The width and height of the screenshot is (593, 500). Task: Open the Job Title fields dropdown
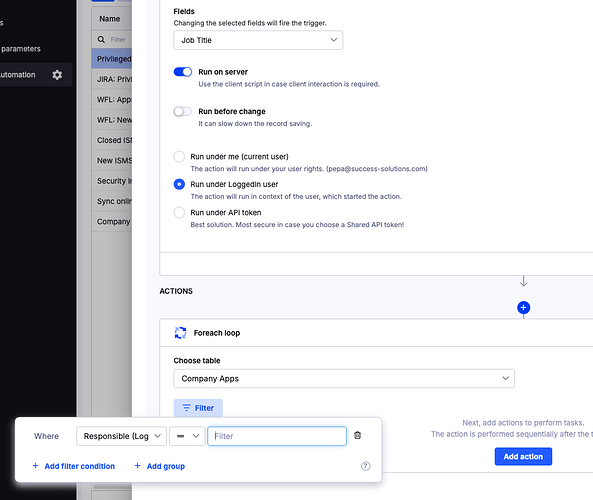[258, 40]
